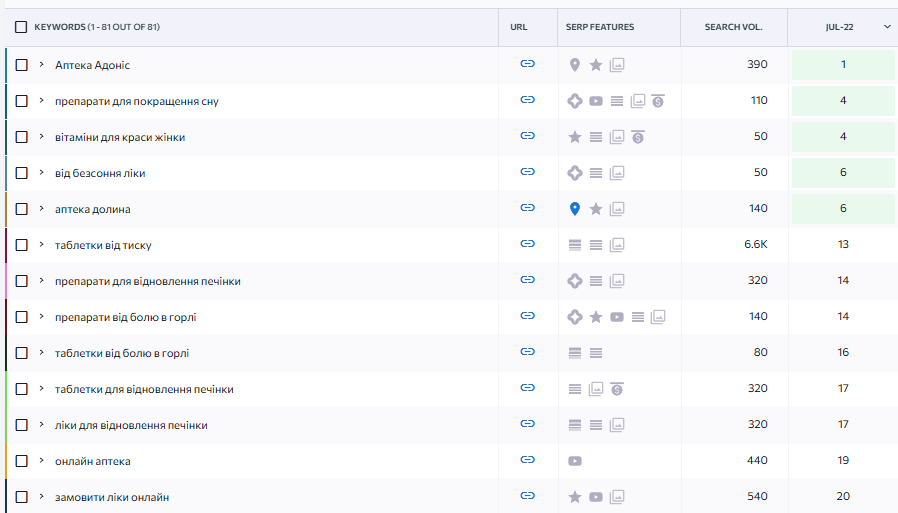Click video icon for замовити ліки онлайн
Screen dimensions: 898x513
(x=596, y=497)
